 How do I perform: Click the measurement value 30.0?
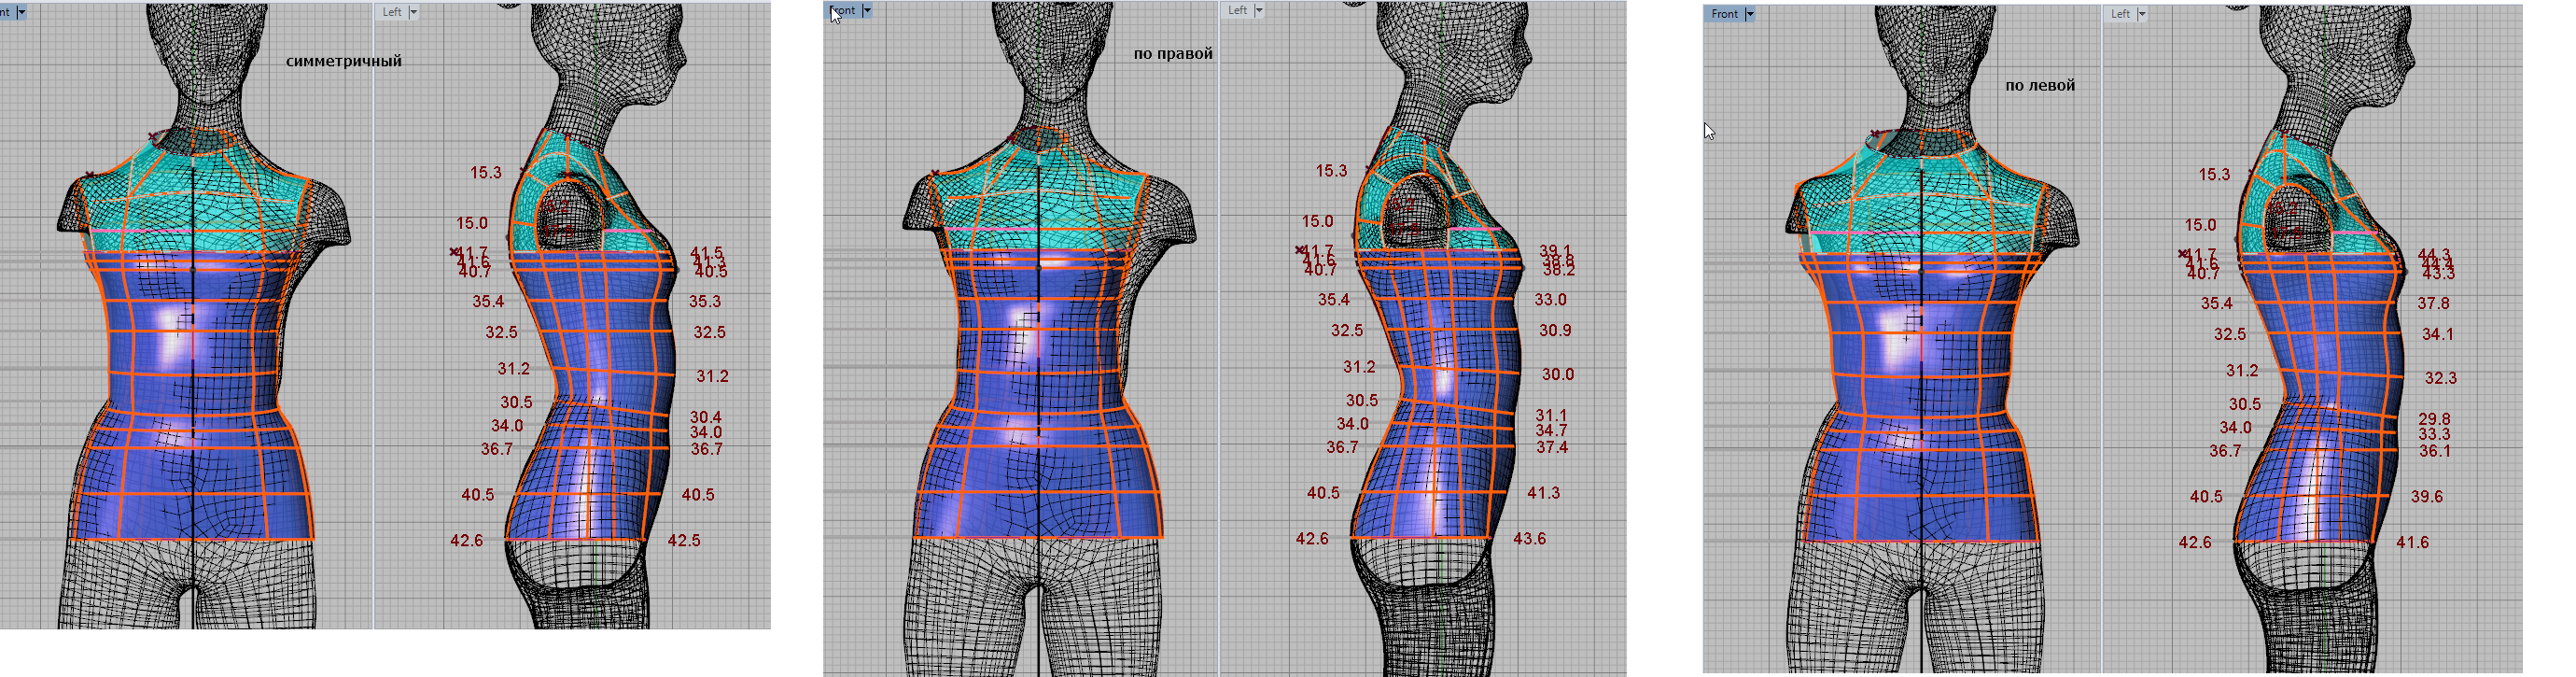(x=1558, y=374)
